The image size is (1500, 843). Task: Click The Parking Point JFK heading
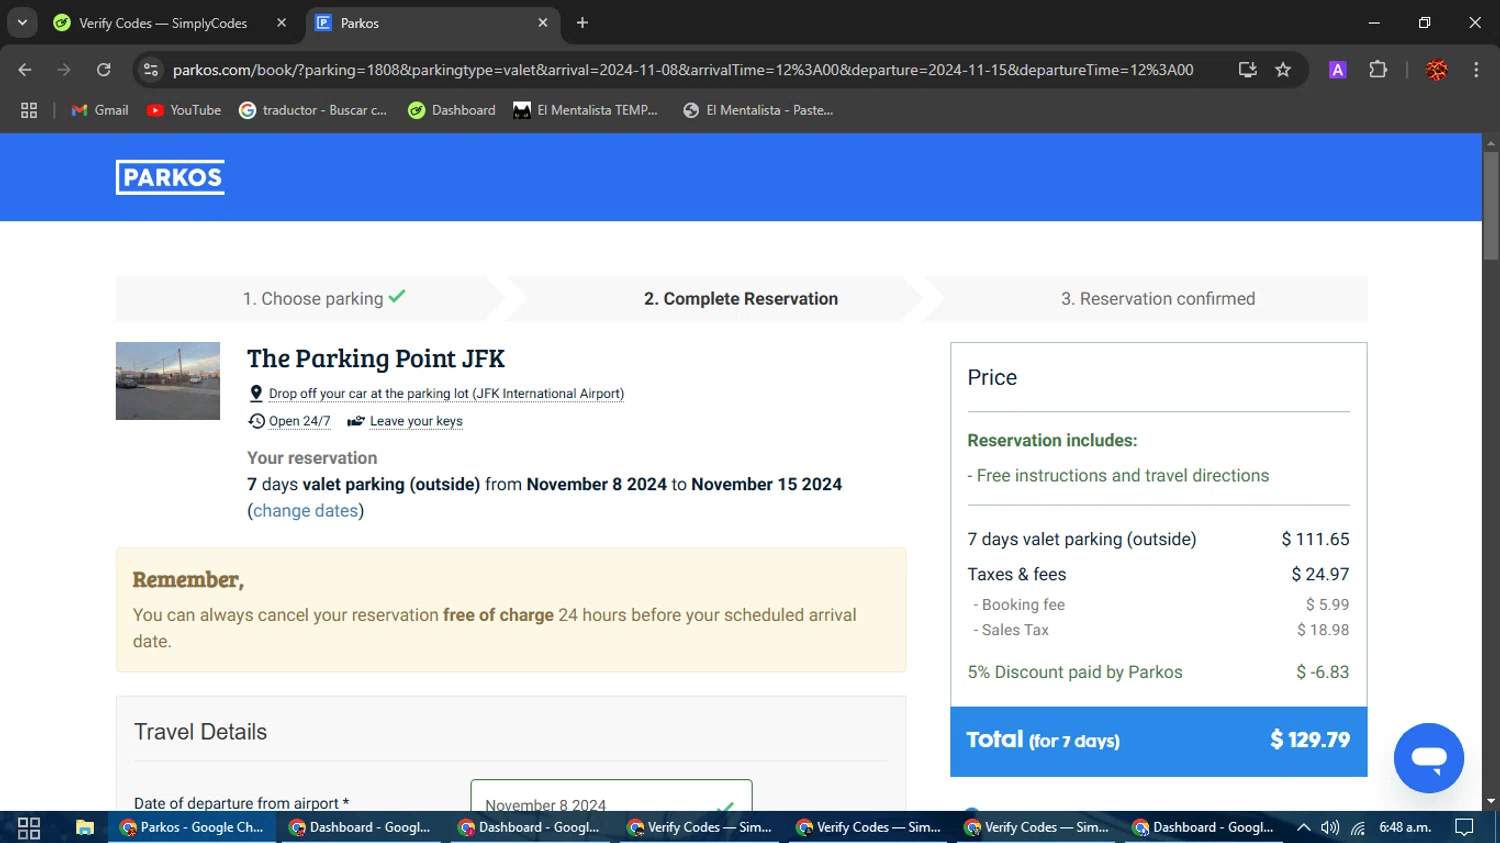(376, 358)
